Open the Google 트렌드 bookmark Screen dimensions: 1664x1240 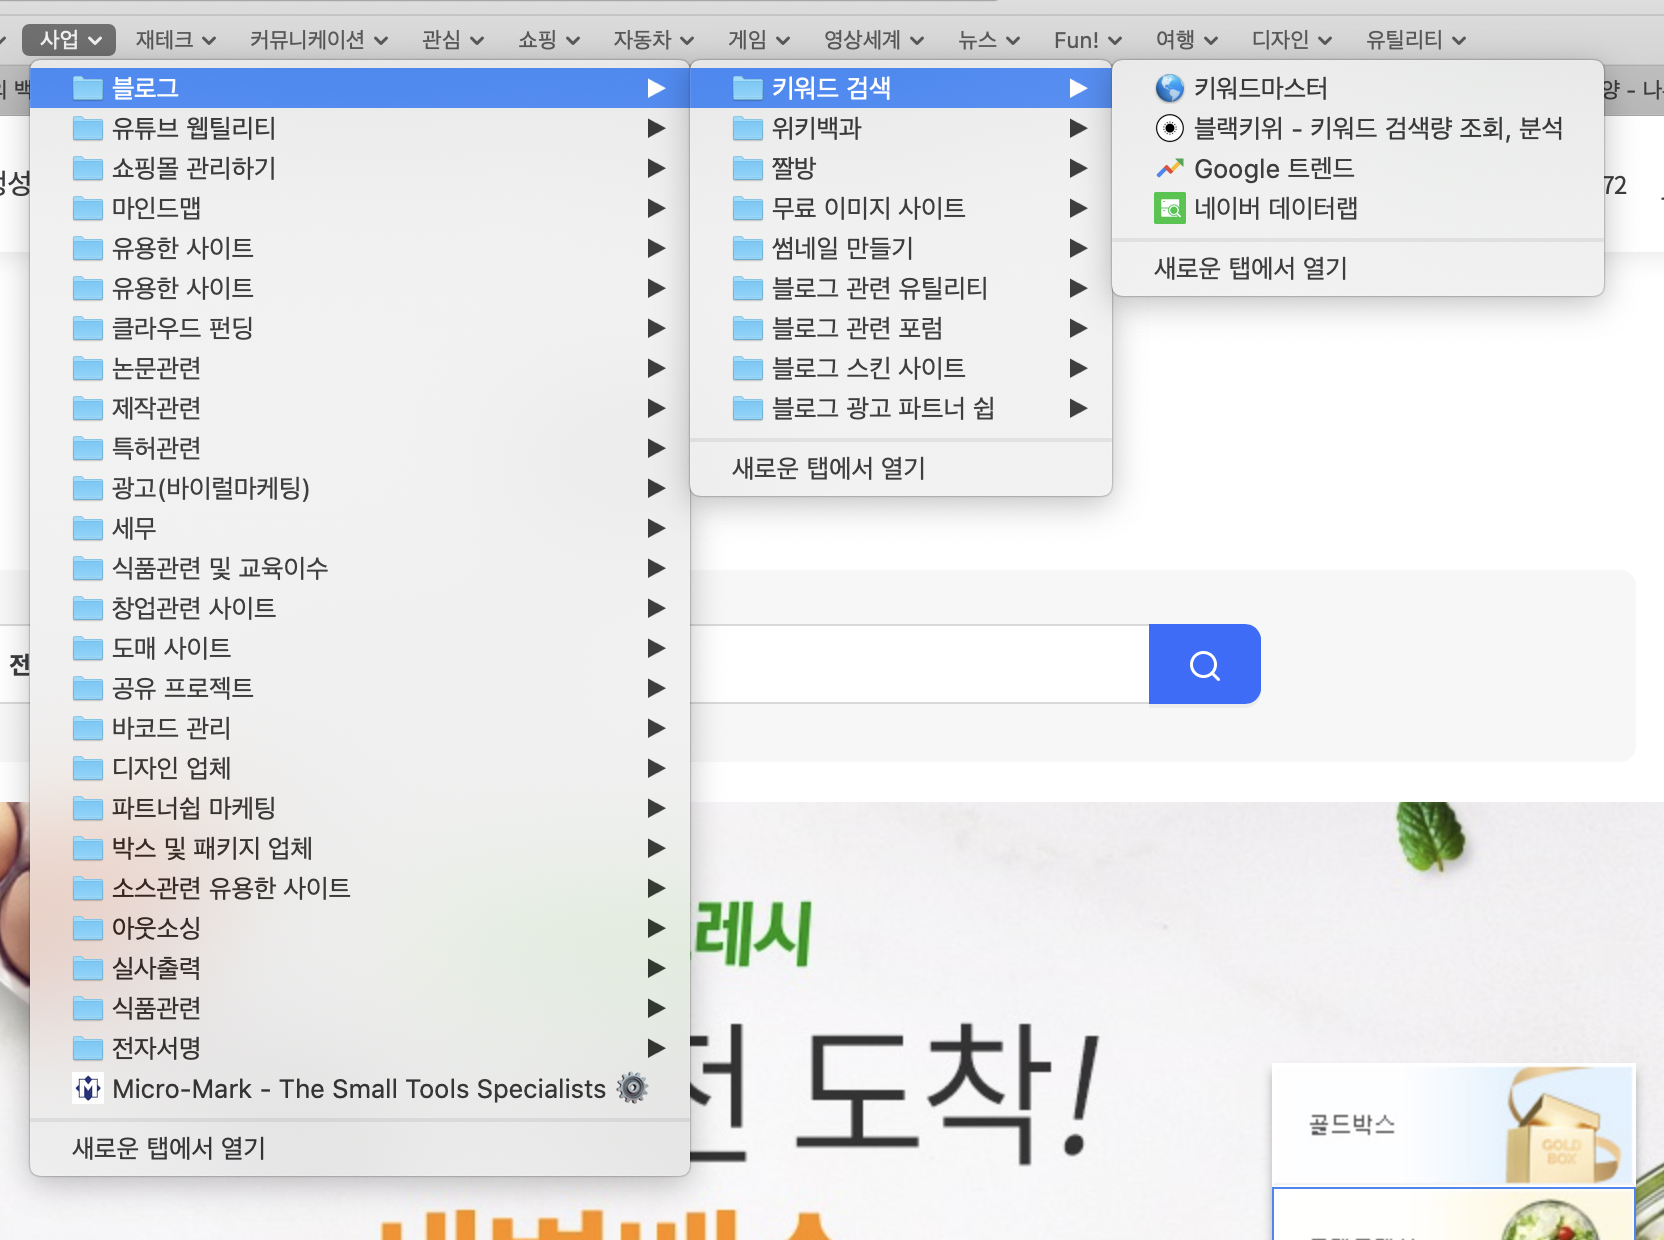click(1358, 168)
